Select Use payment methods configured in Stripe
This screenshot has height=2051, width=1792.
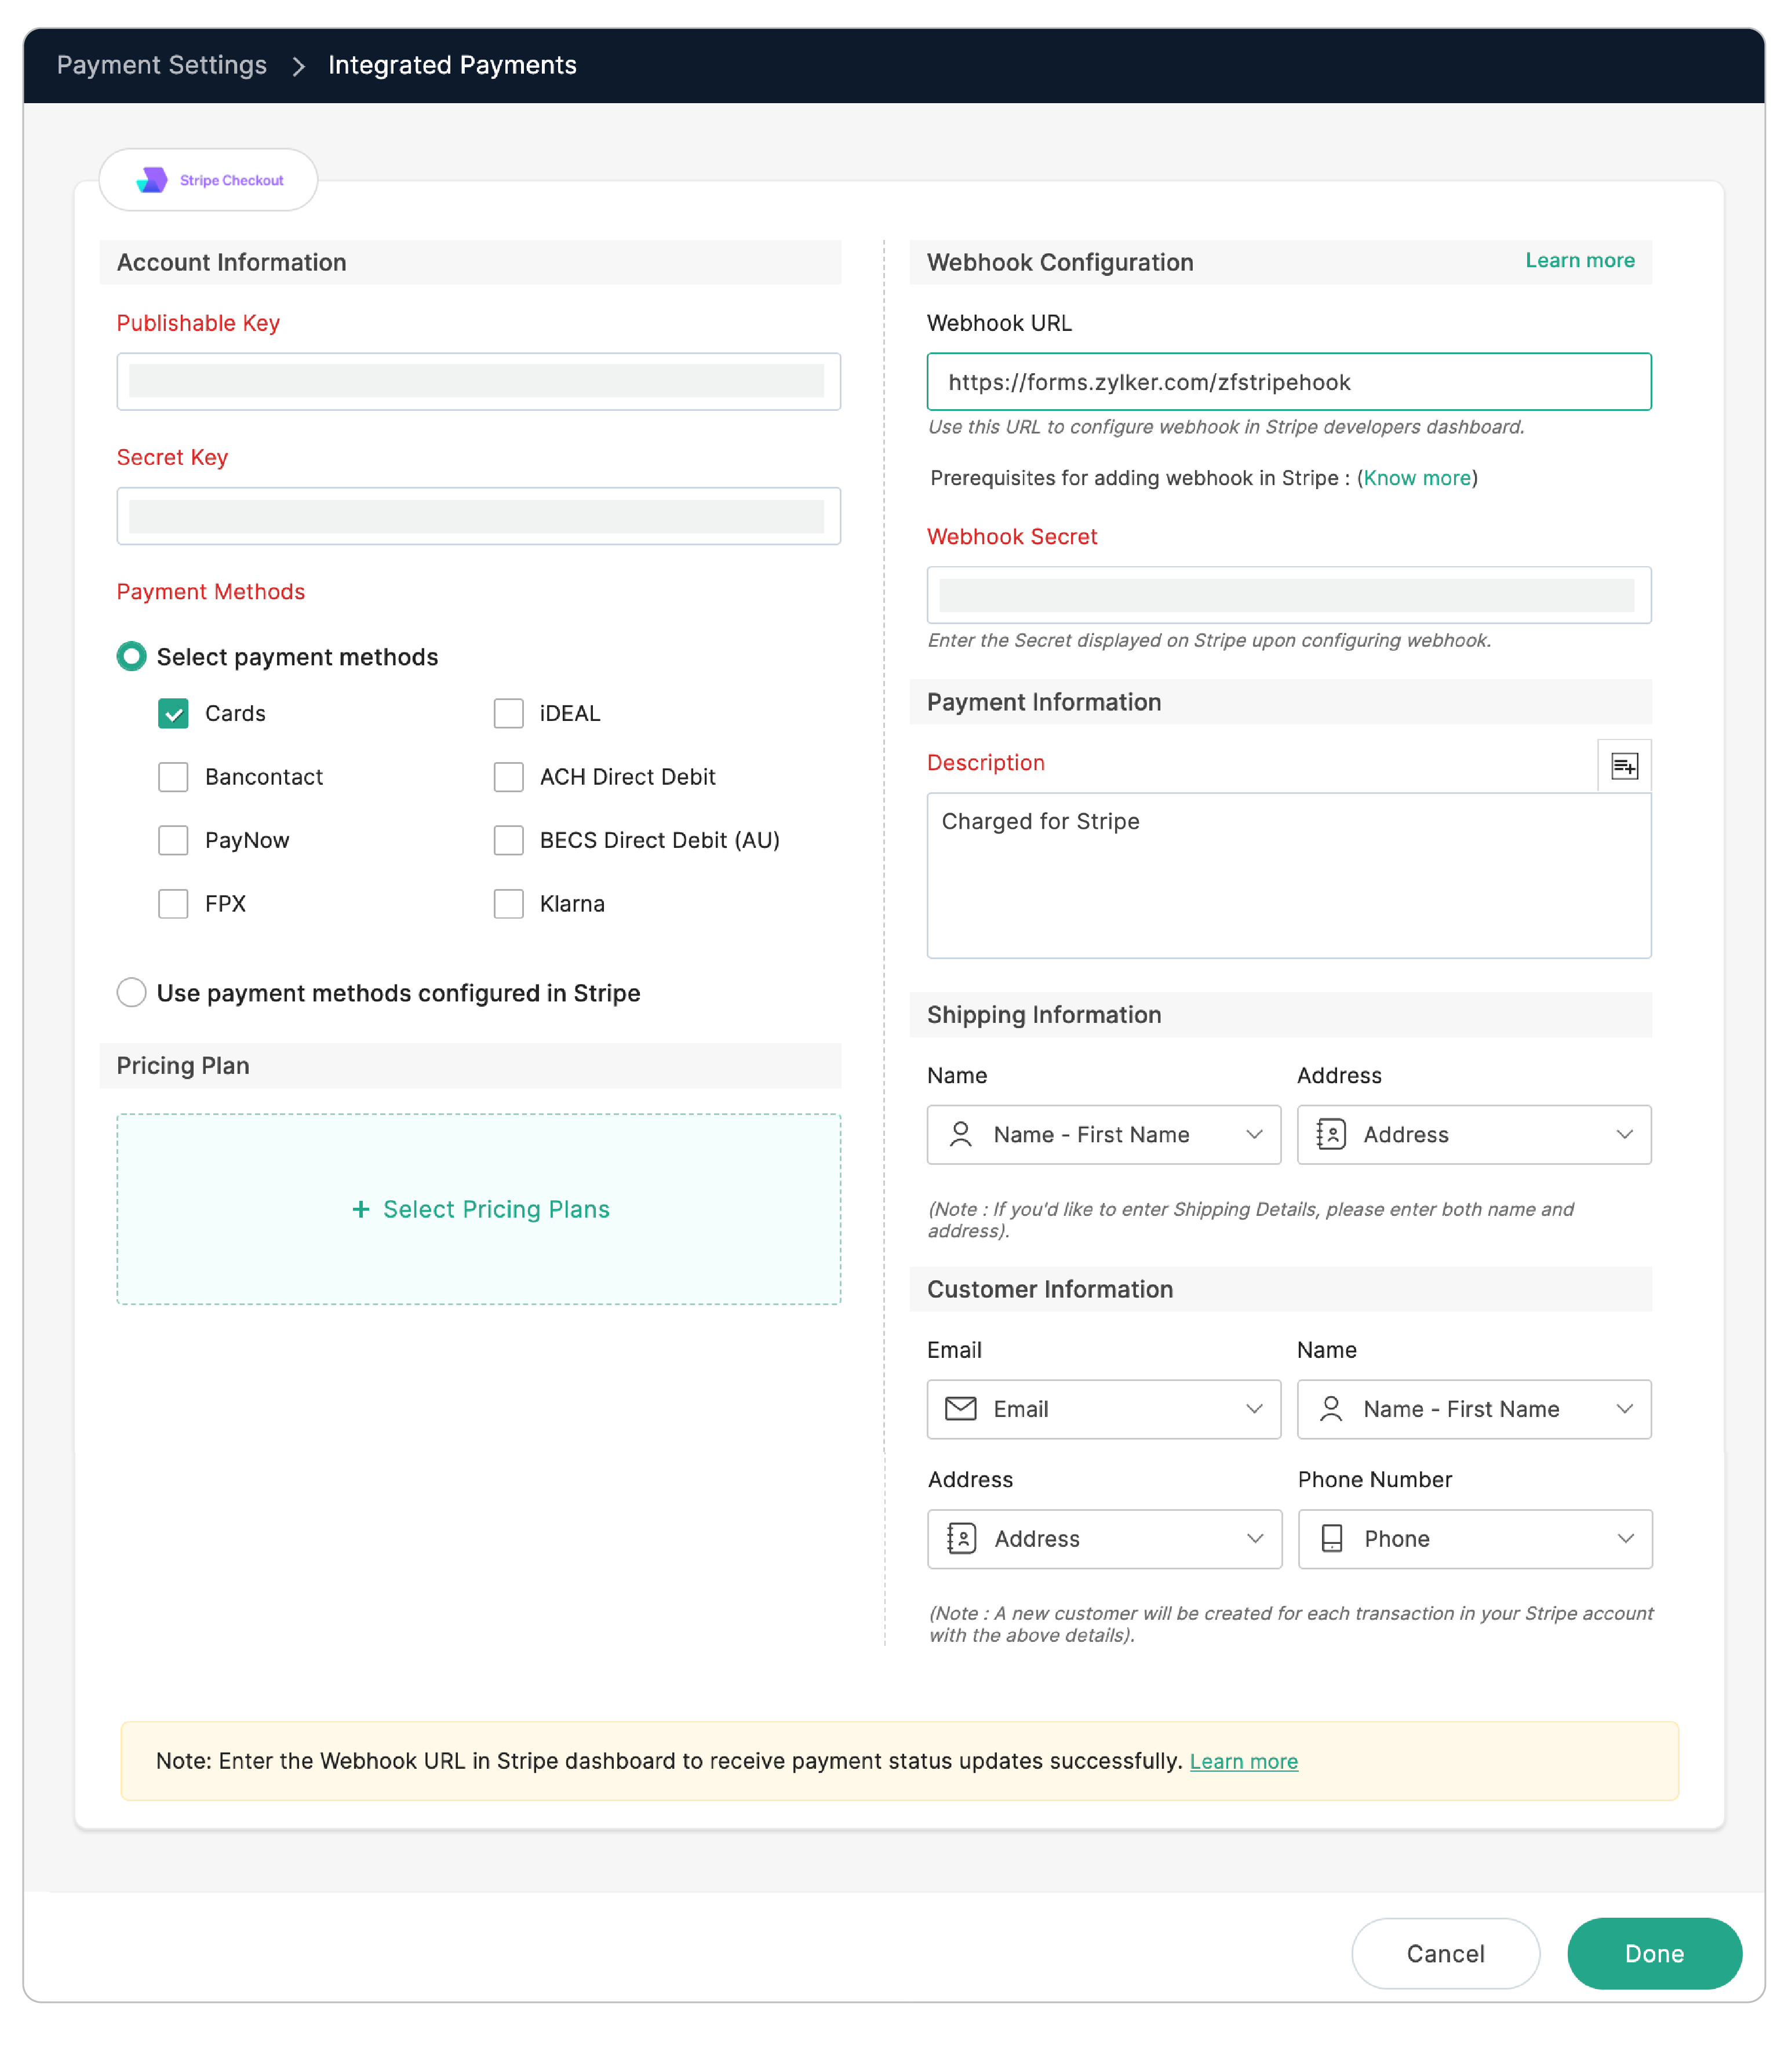pyautogui.click(x=132, y=992)
